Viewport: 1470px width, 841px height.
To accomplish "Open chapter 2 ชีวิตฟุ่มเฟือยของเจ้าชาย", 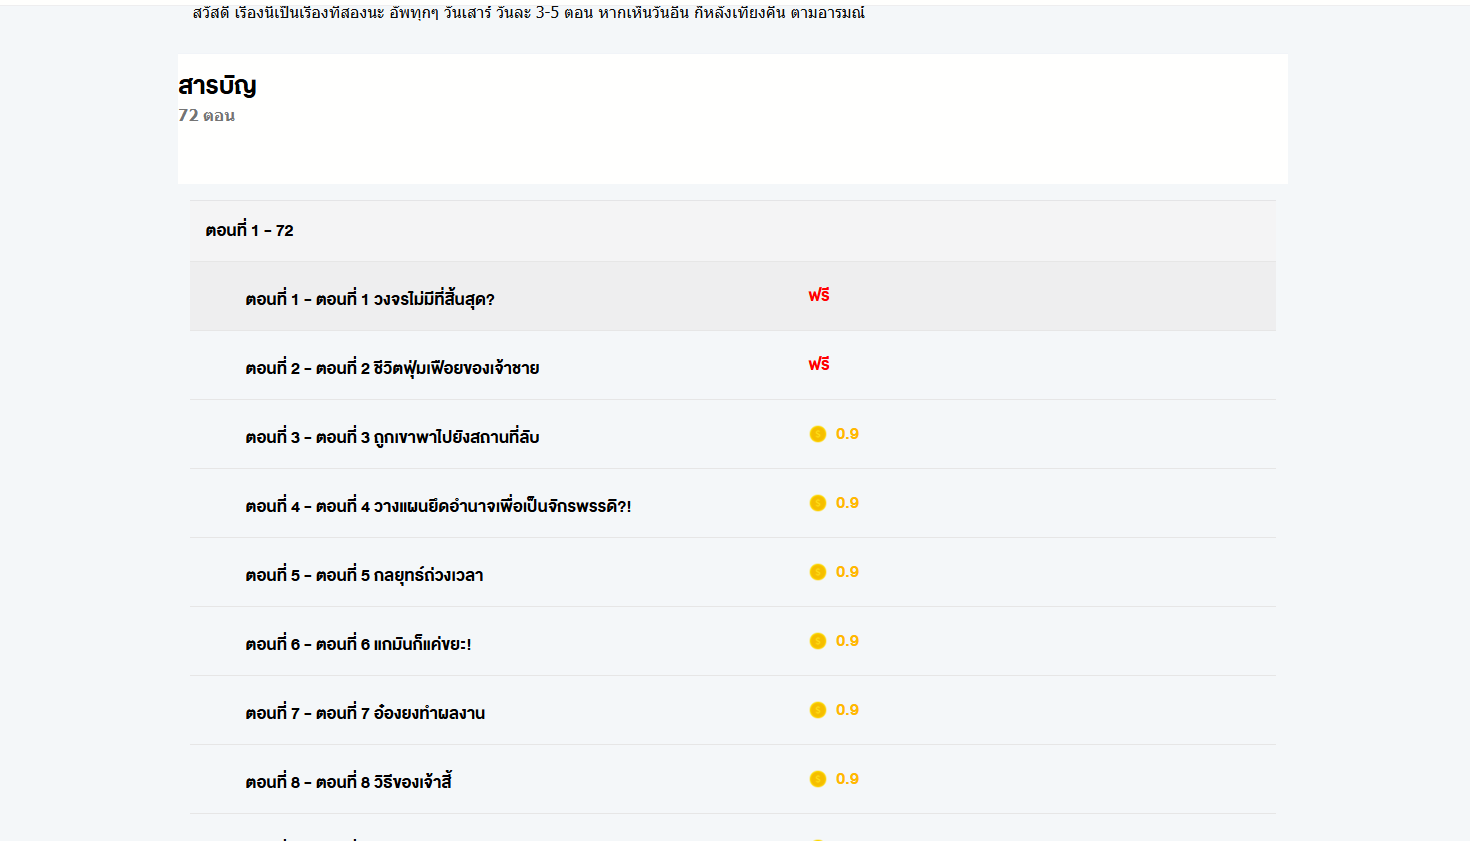I will pyautogui.click(x=392, y=368).
